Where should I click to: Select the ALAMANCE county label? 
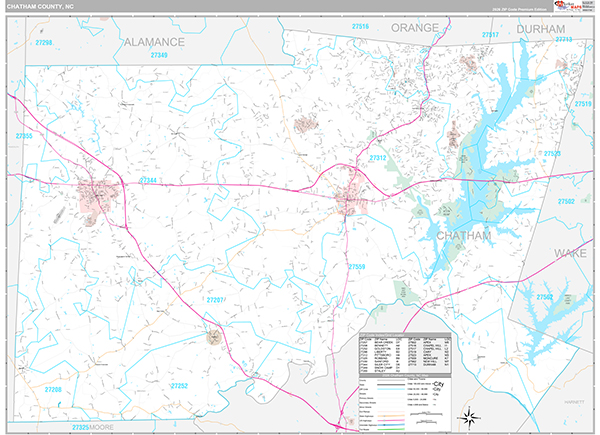tap(154, 42)
